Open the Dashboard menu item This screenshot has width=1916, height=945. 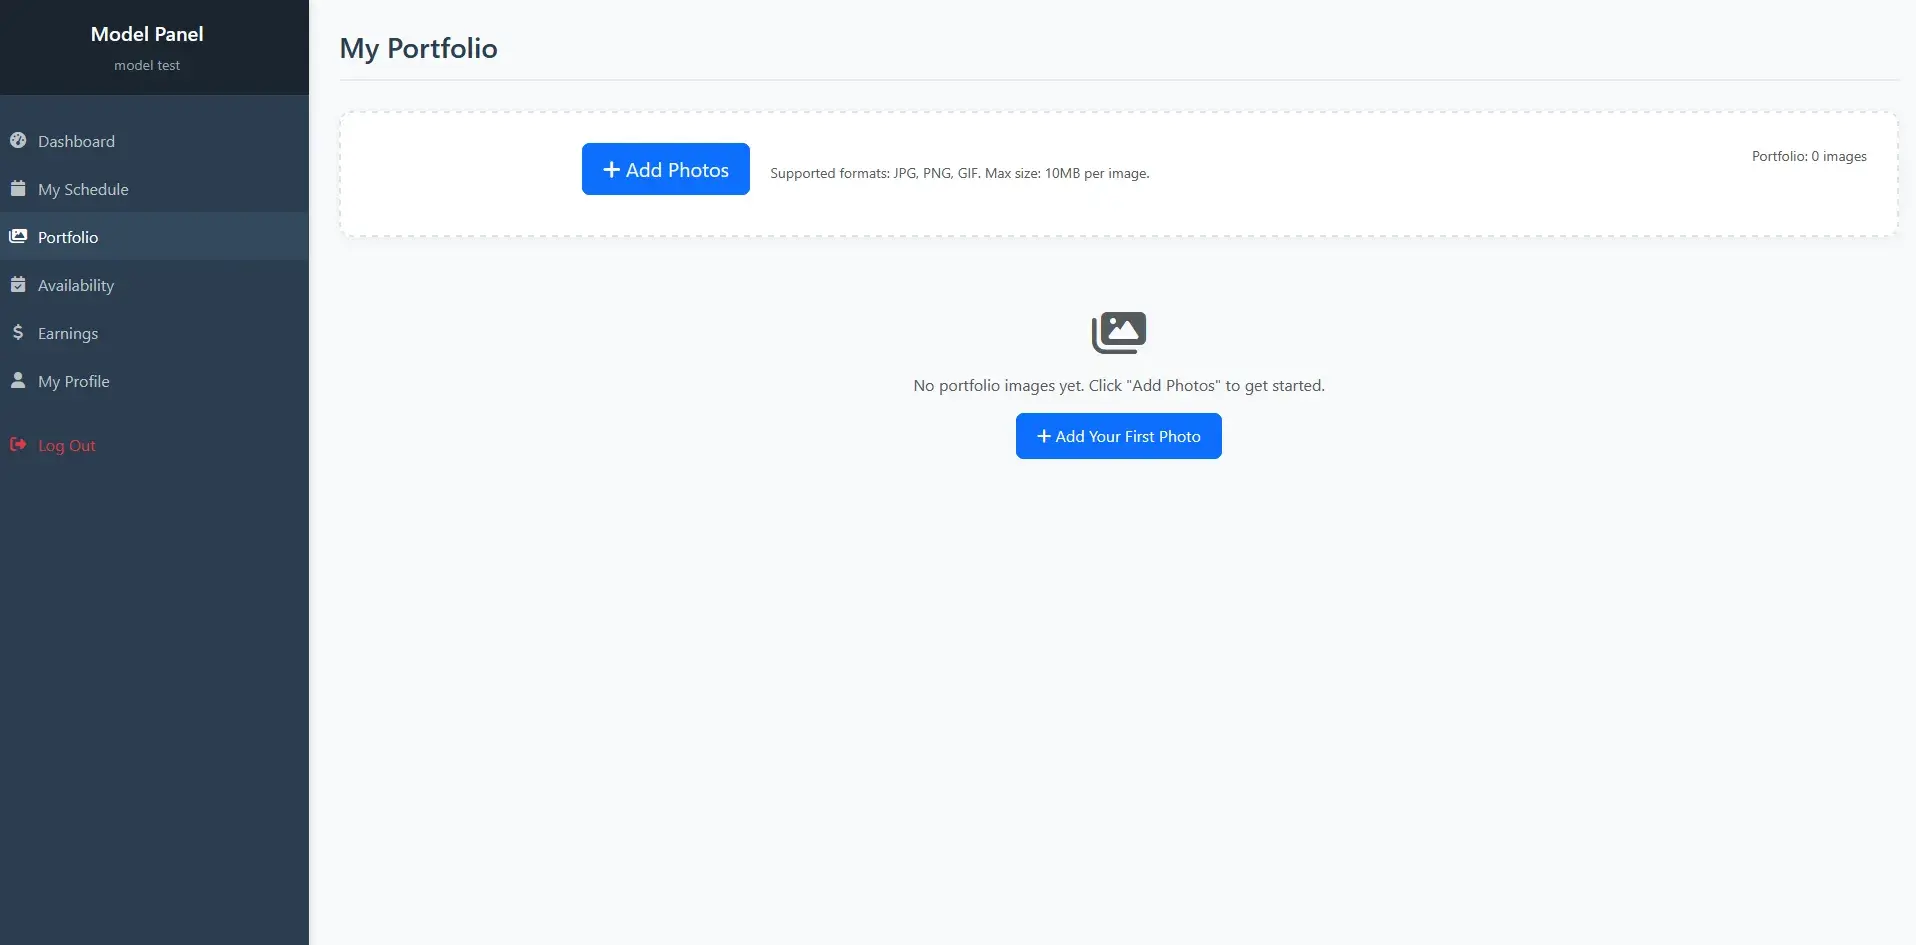click(x=76, y=142)
